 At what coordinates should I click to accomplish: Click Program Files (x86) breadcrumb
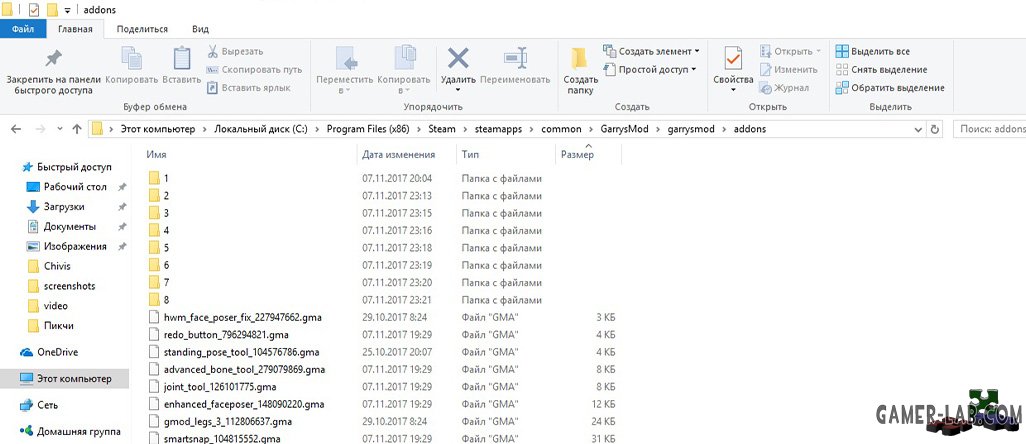(x=368, y=129)
